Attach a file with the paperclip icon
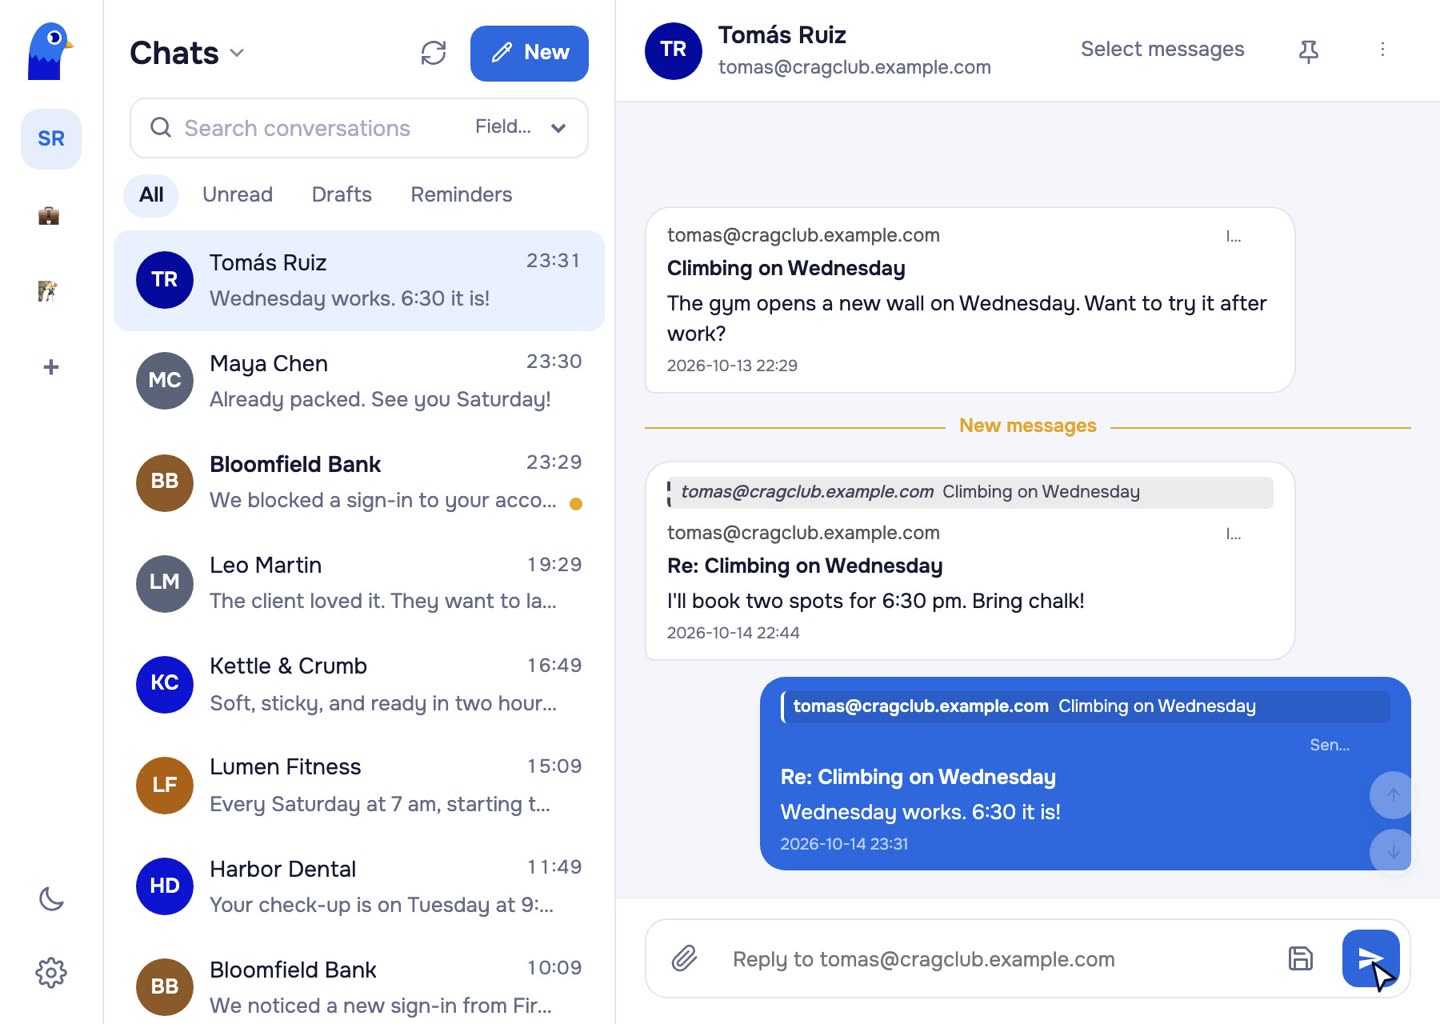The width and height of the screenshot is (1440, 1024). click(684, 958)
